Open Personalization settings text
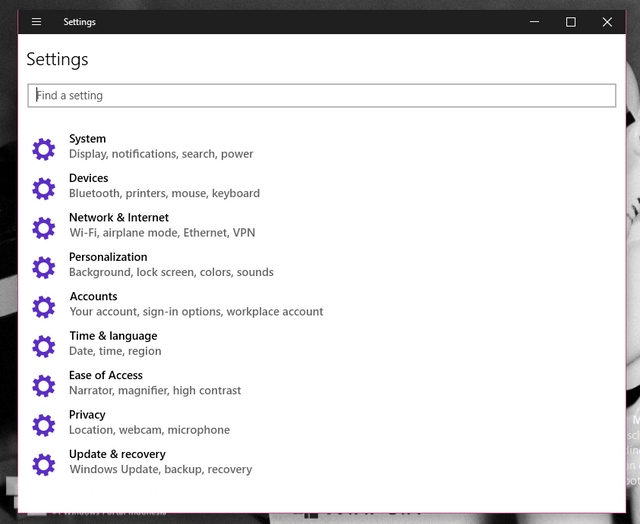 pos(108,257)
